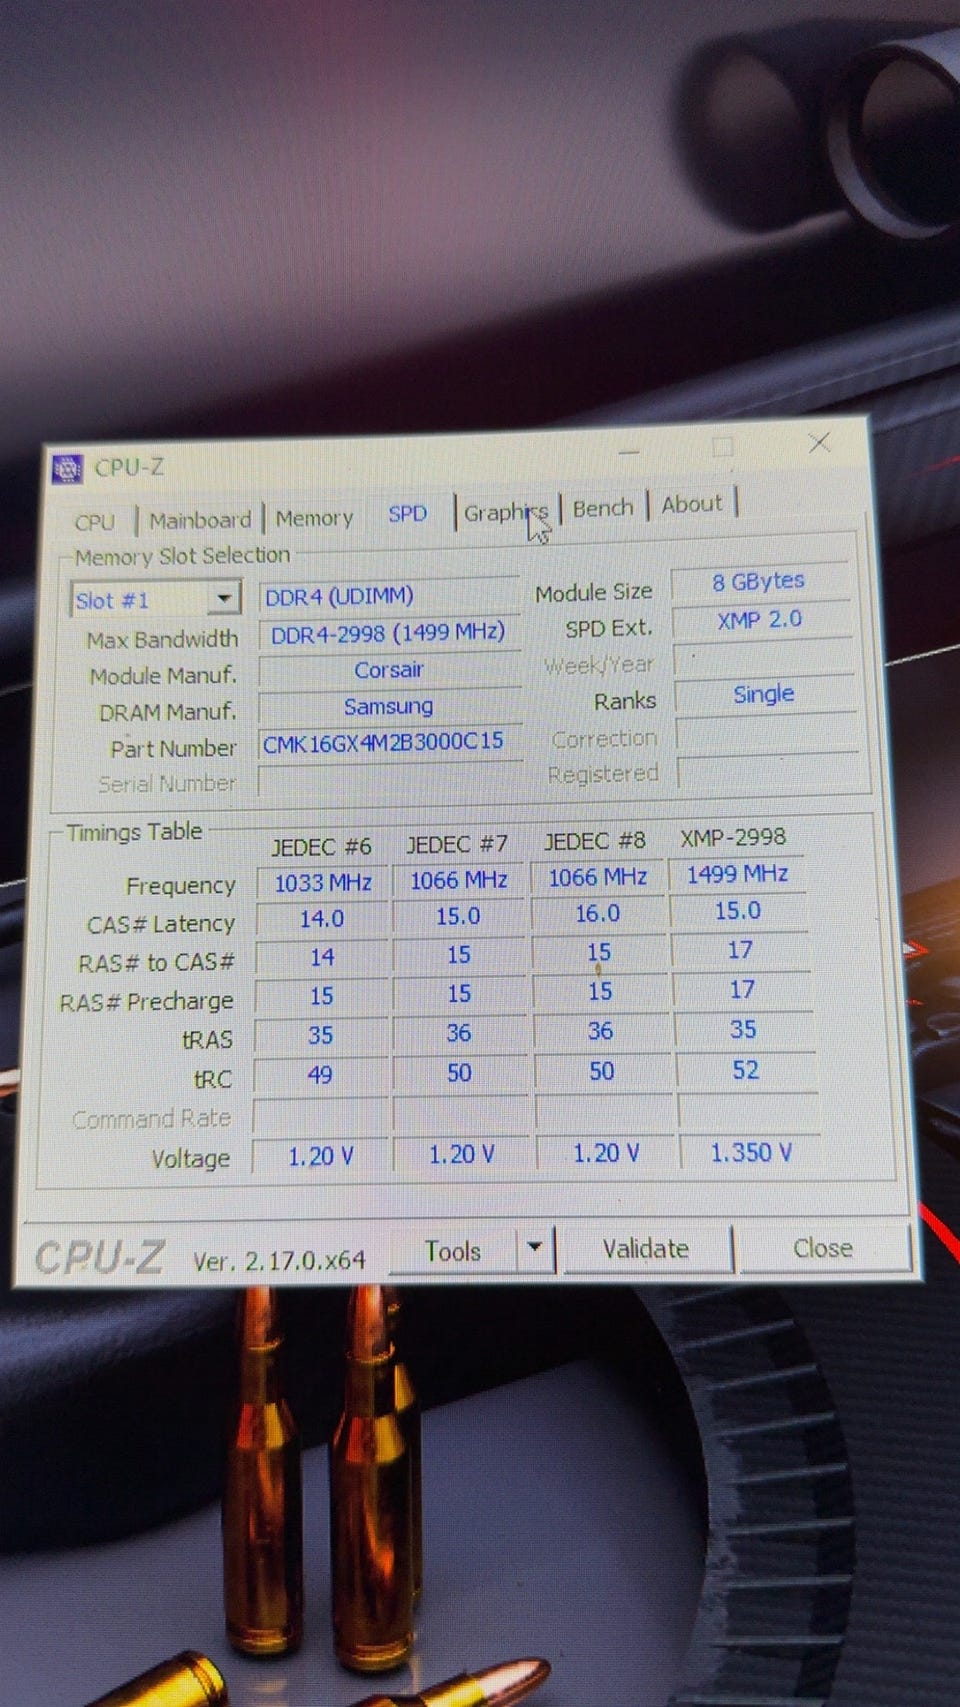Click the Timings Table group label
The image size is (960, 1707).
134,832
